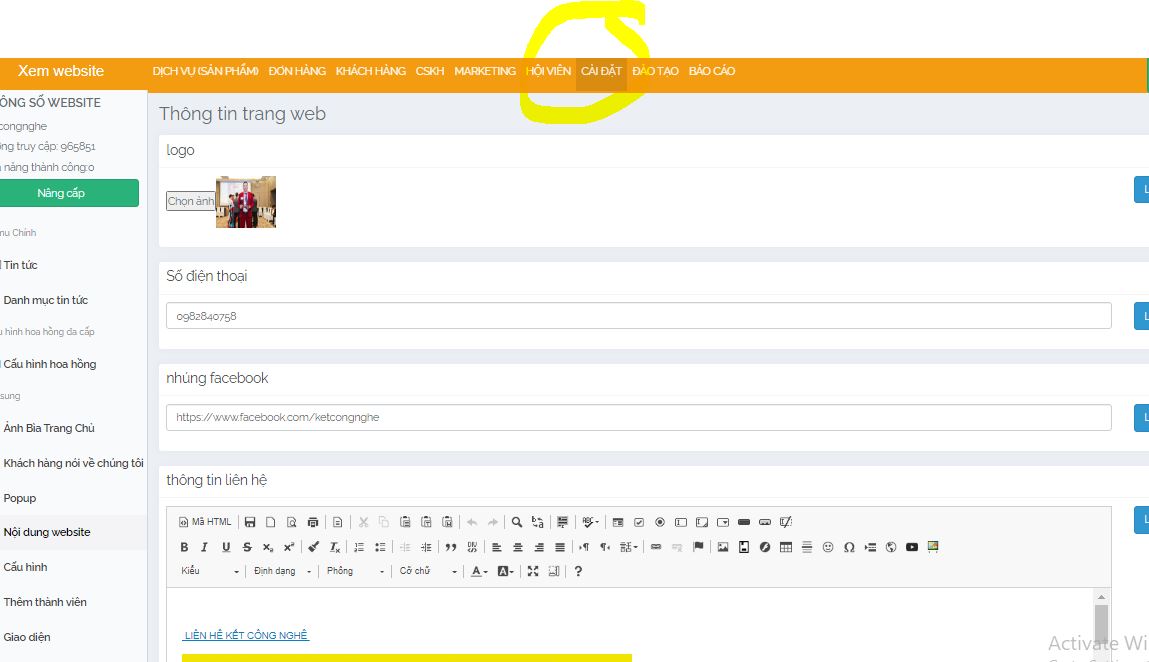Insert a YouTube video in the editor
The image size is (1149, 662).
912,547
